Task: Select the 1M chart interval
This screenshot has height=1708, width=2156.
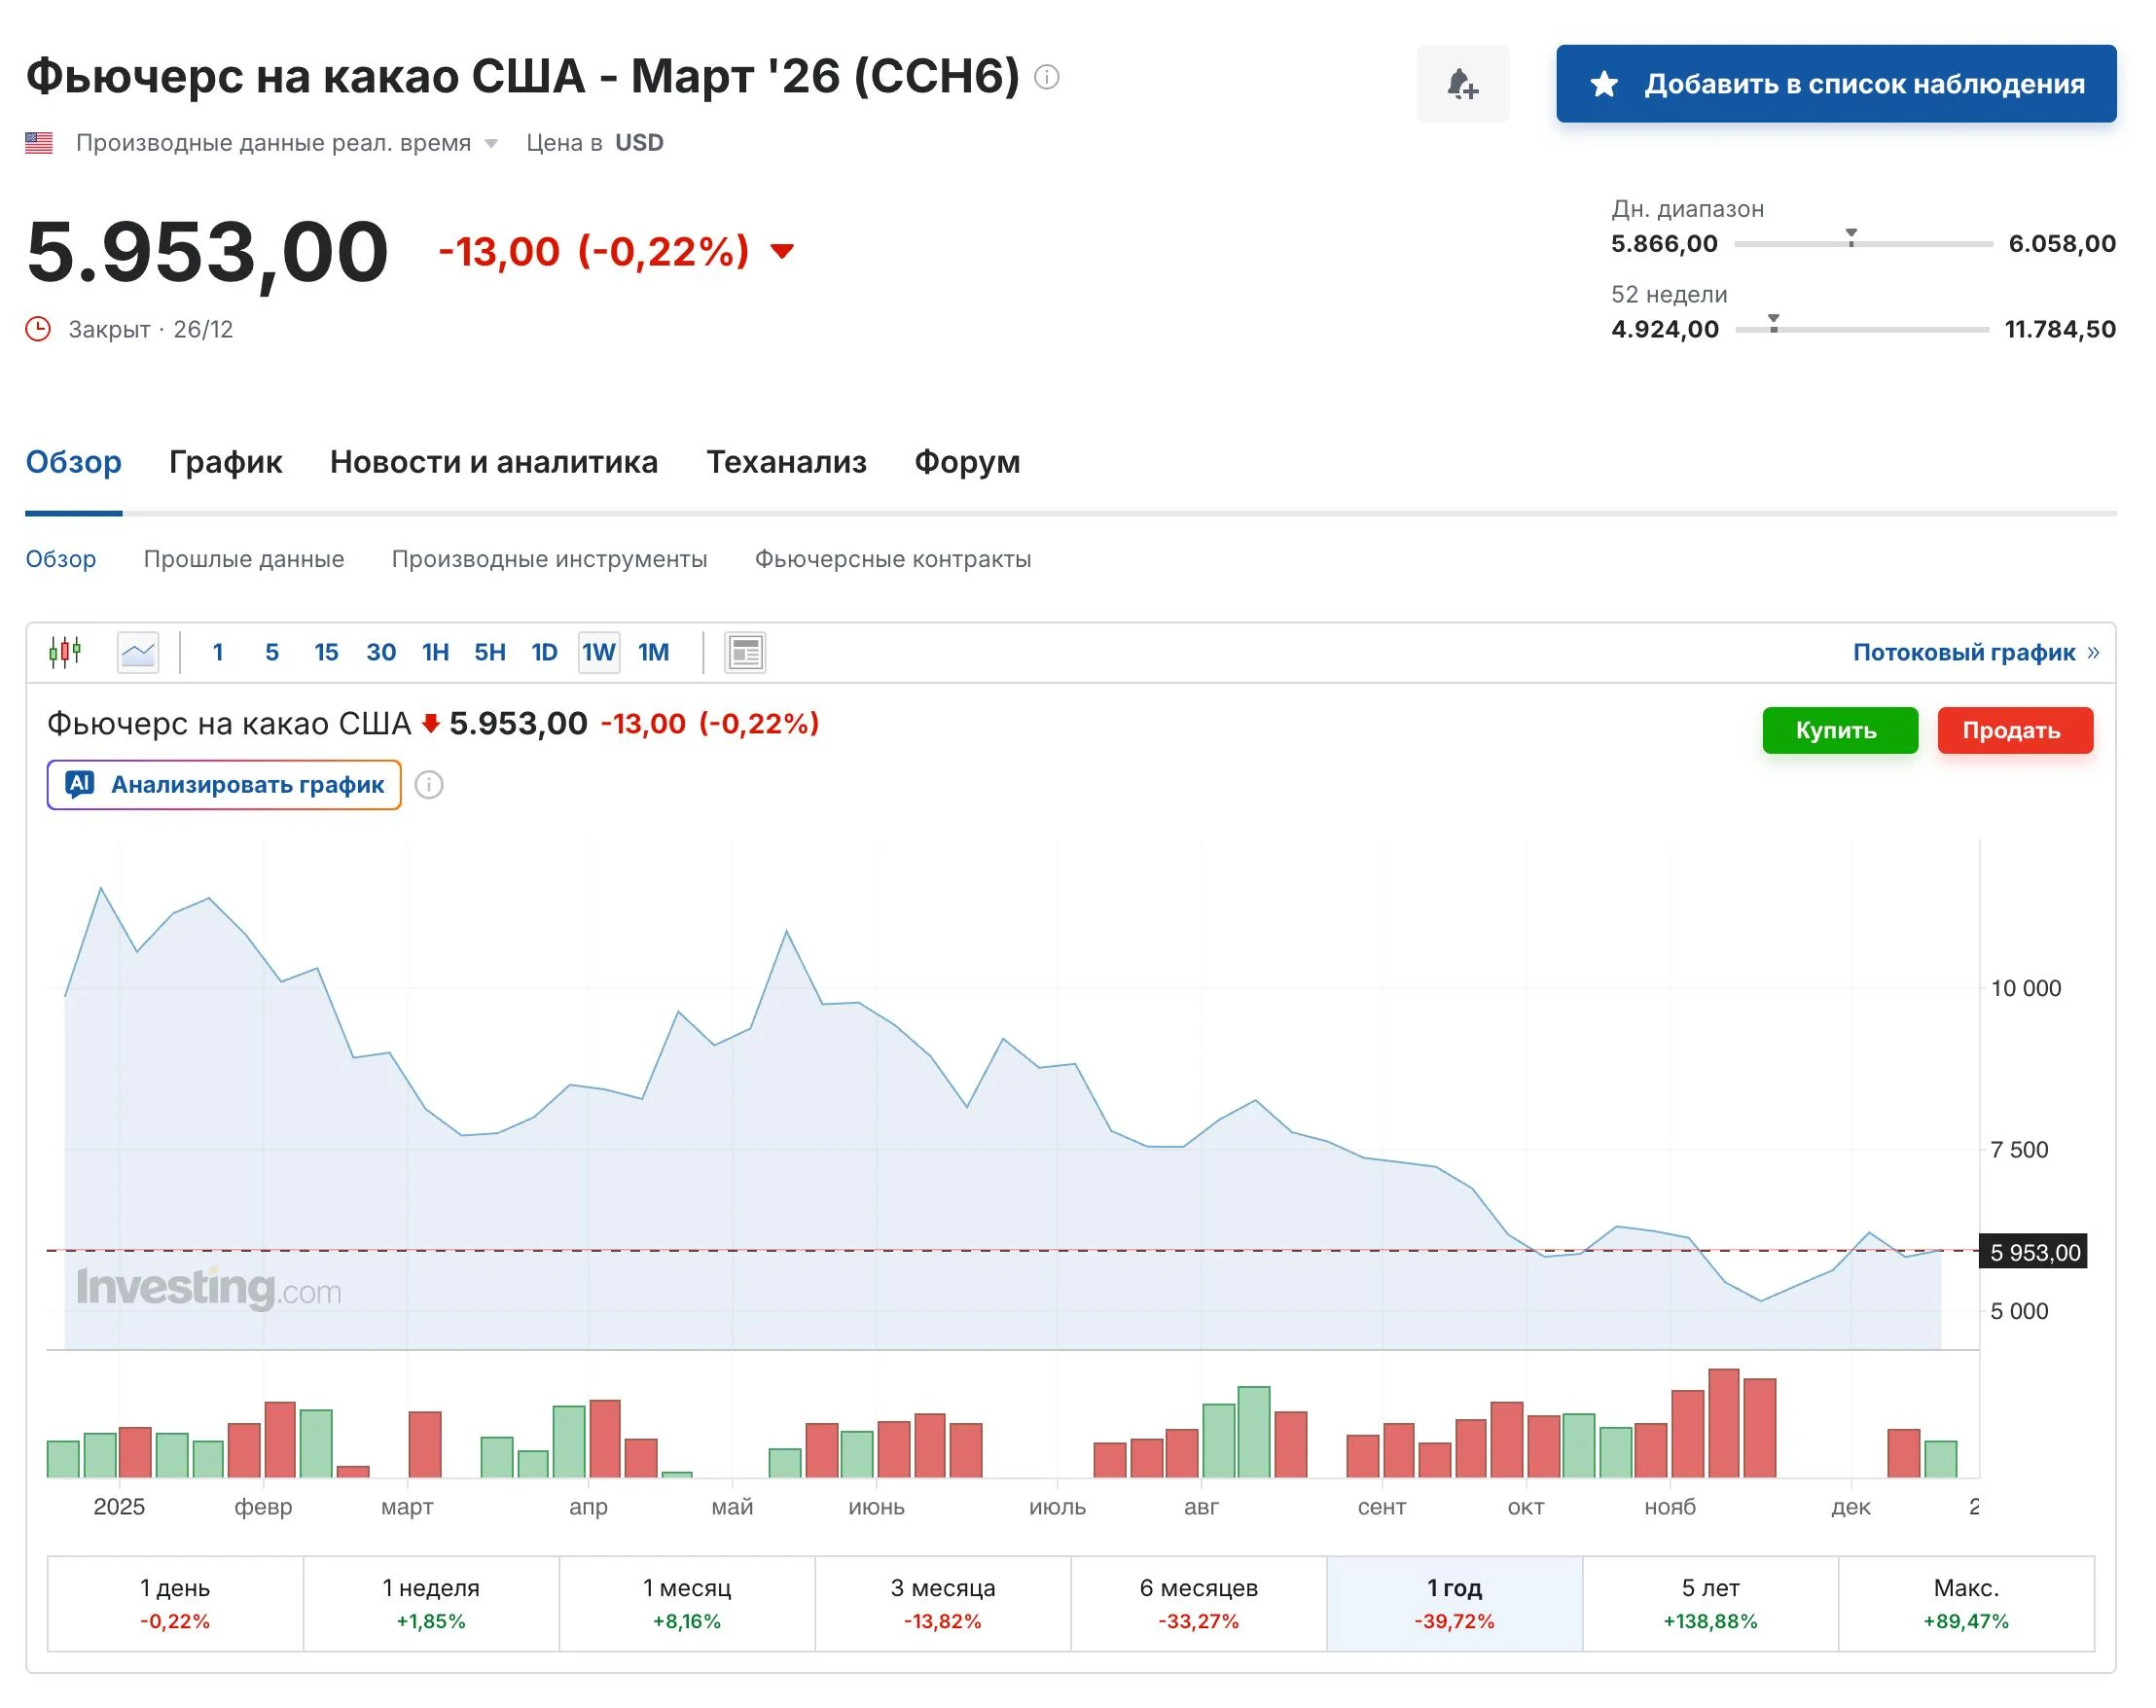Action: click(x=653, y=653)
